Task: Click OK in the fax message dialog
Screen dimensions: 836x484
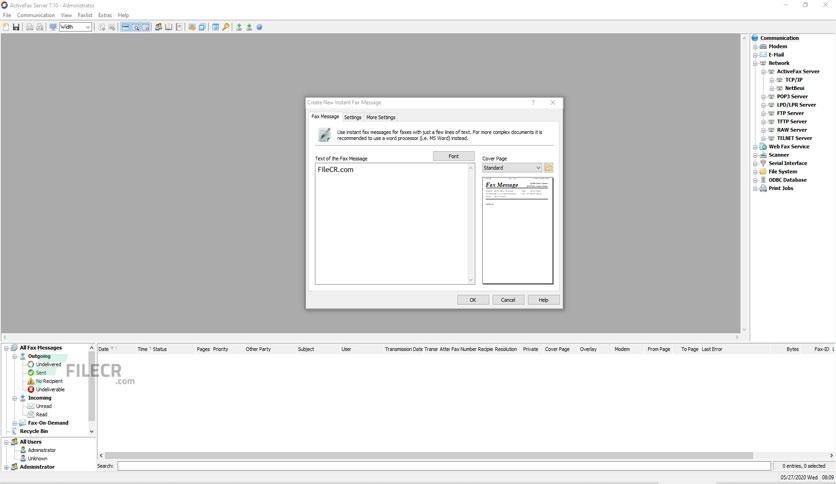Action: (473, 300)
